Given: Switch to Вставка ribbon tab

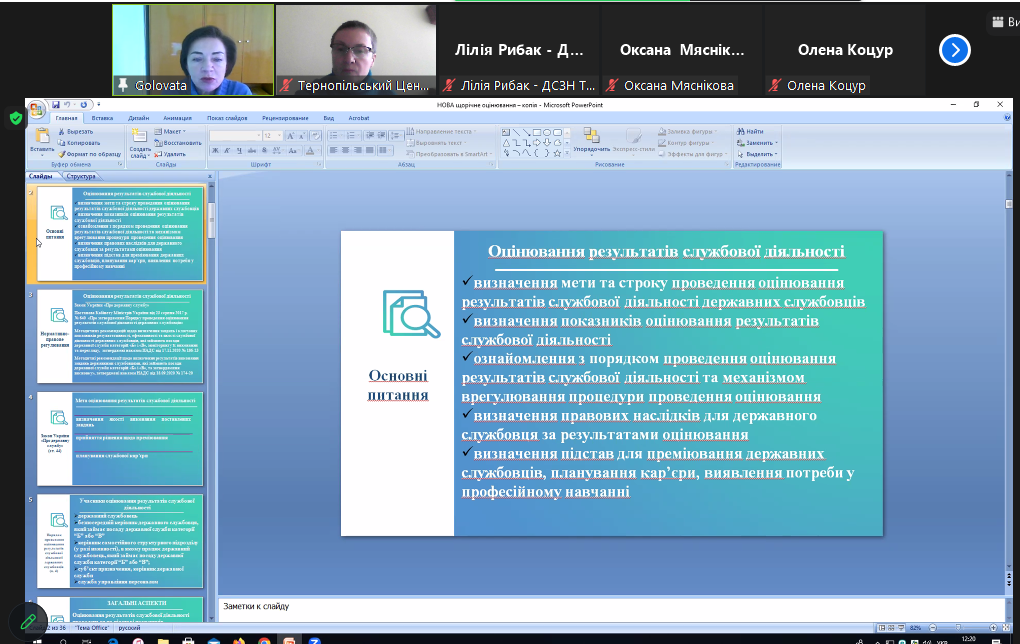Looking at the screenshot, I should (102, 118).
